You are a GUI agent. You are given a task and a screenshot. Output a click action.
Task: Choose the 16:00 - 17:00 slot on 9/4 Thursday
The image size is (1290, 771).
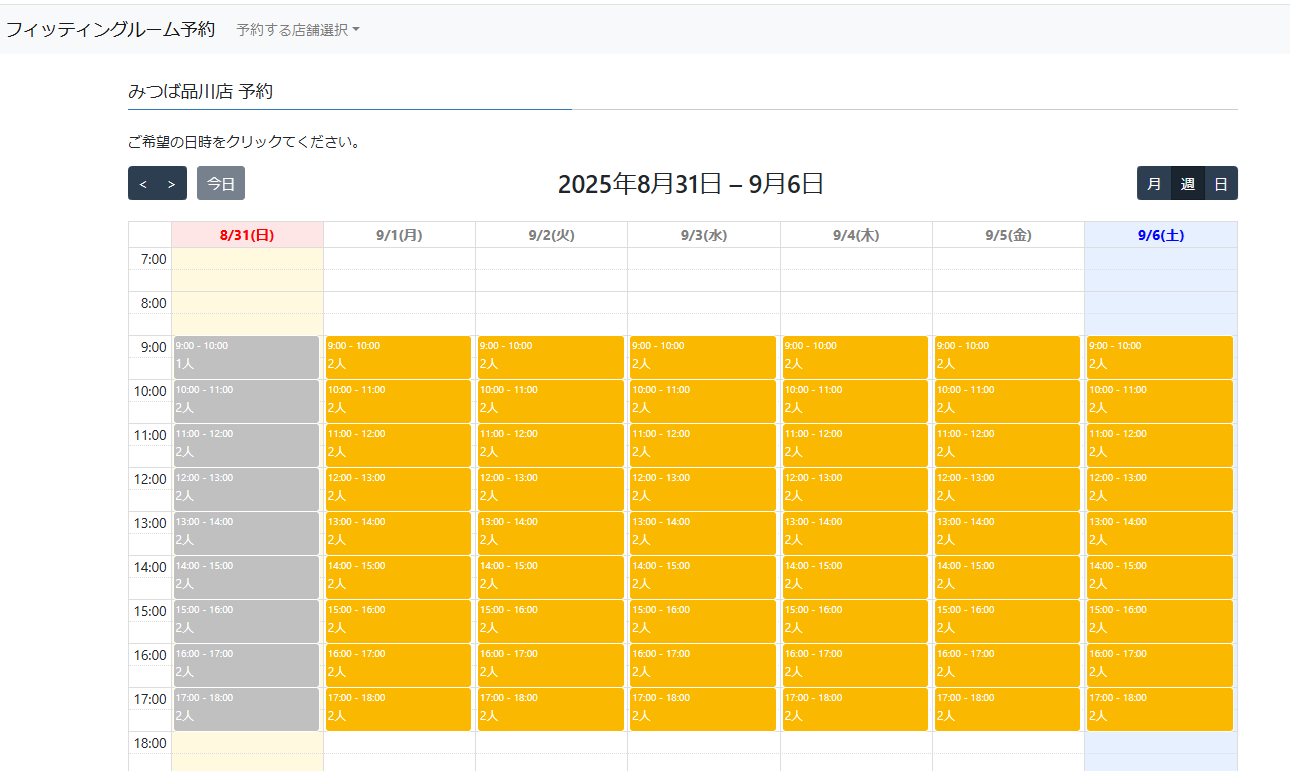[855, 665]
